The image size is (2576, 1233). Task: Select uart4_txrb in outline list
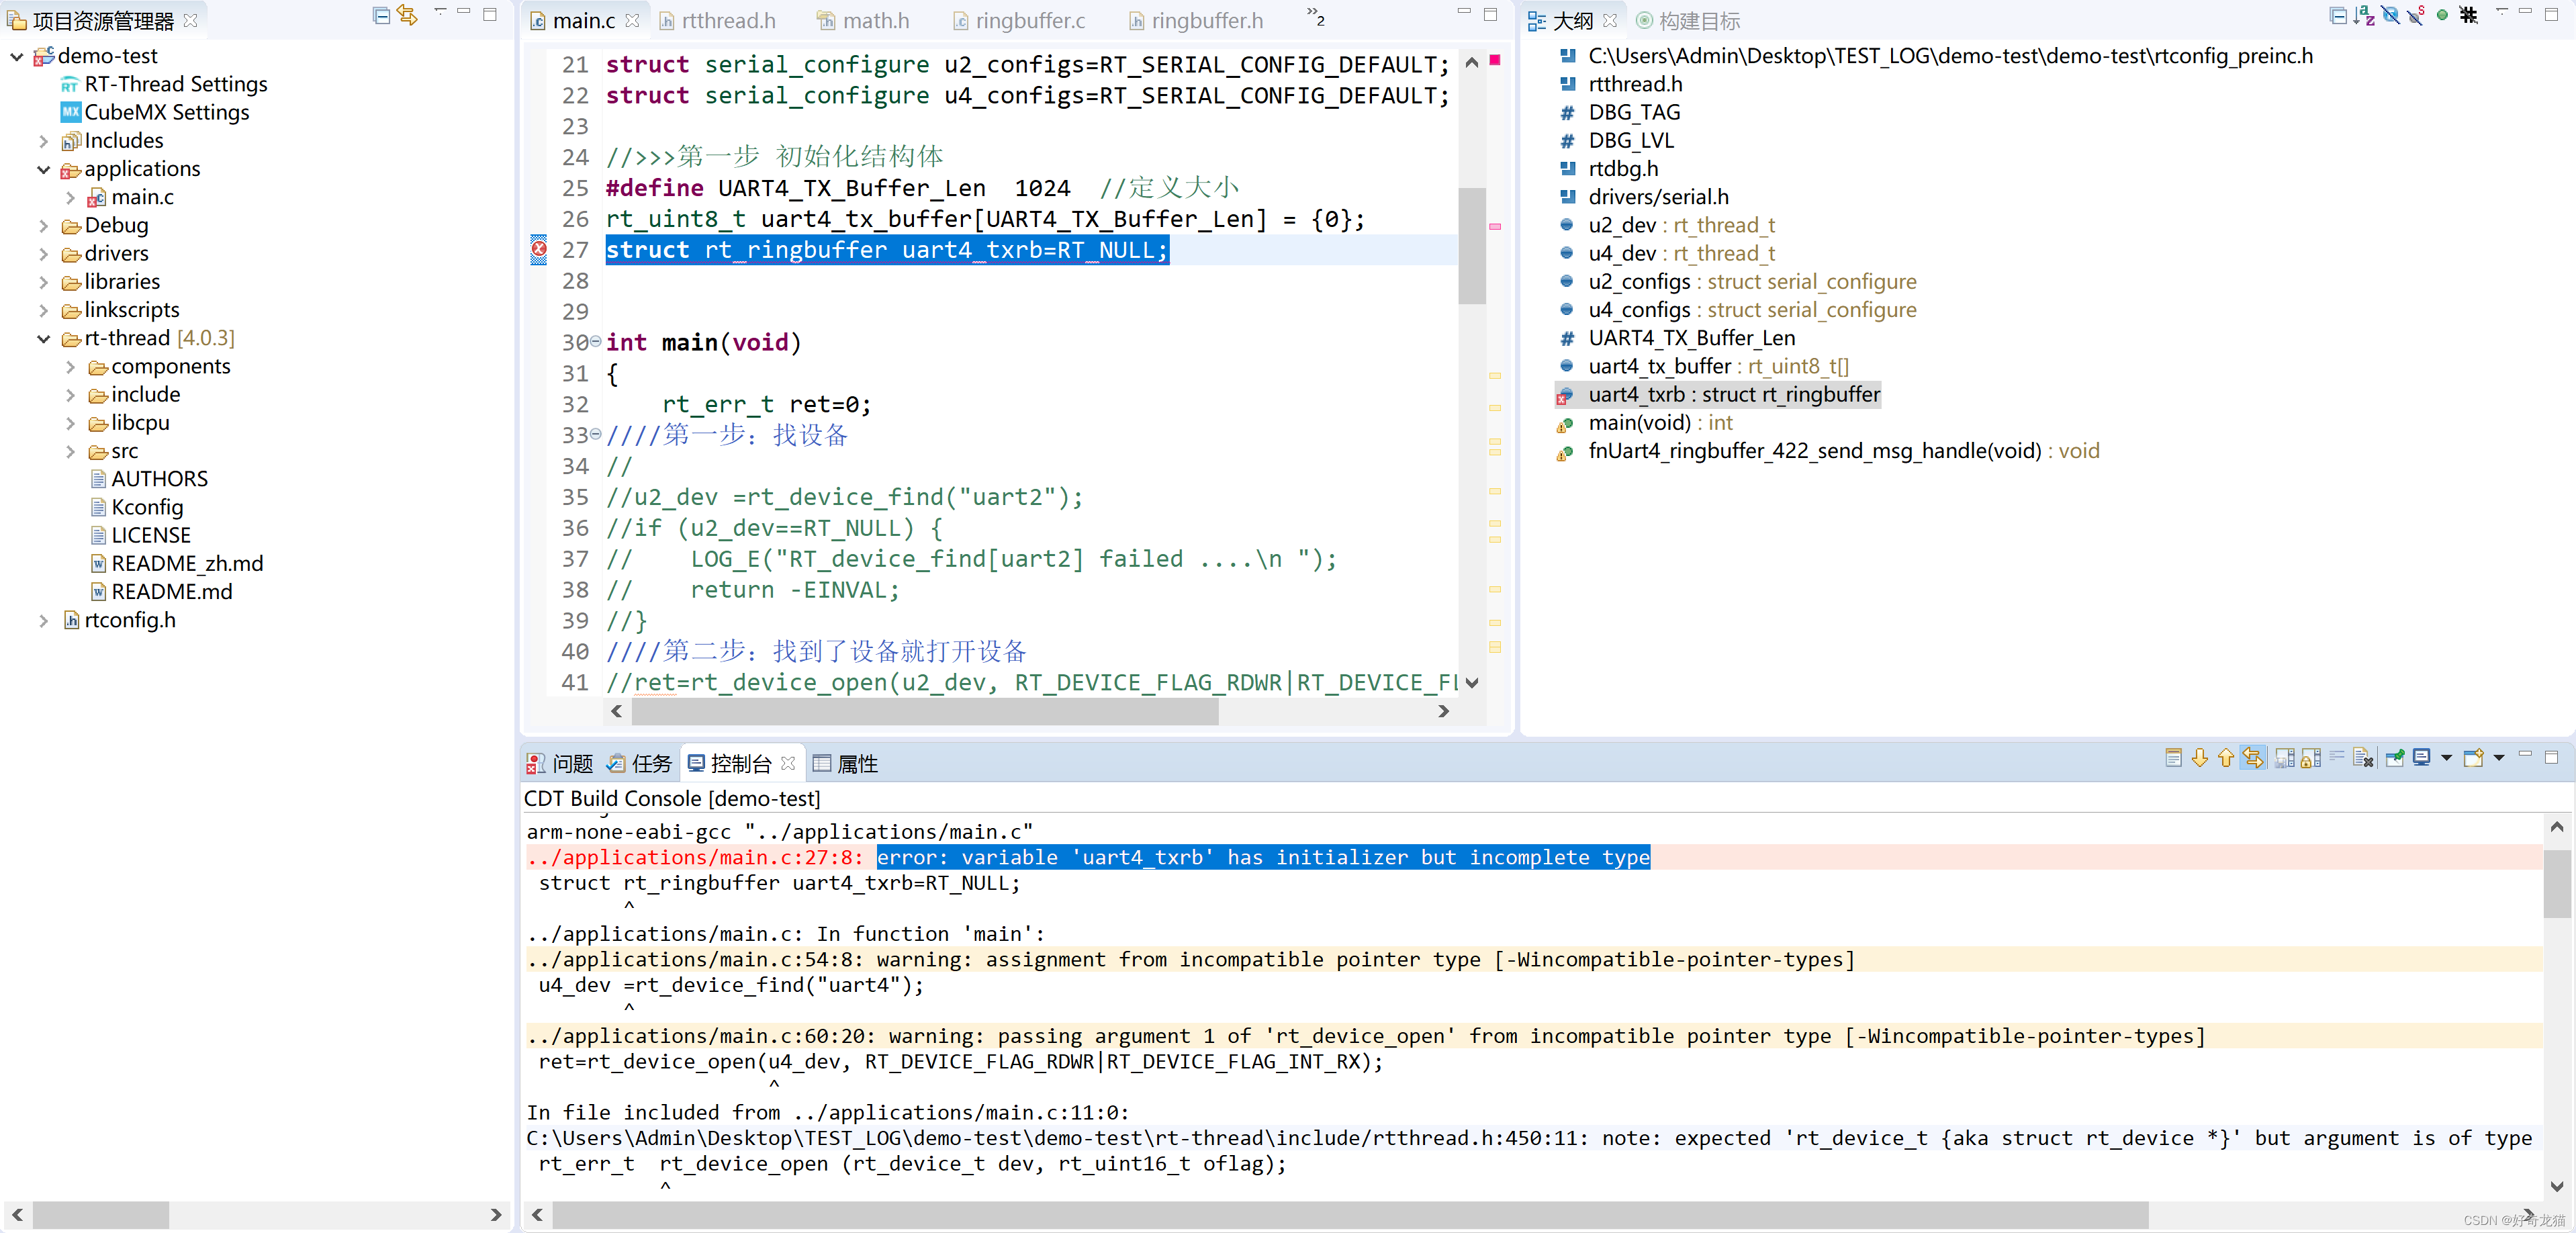point(1718,395)
